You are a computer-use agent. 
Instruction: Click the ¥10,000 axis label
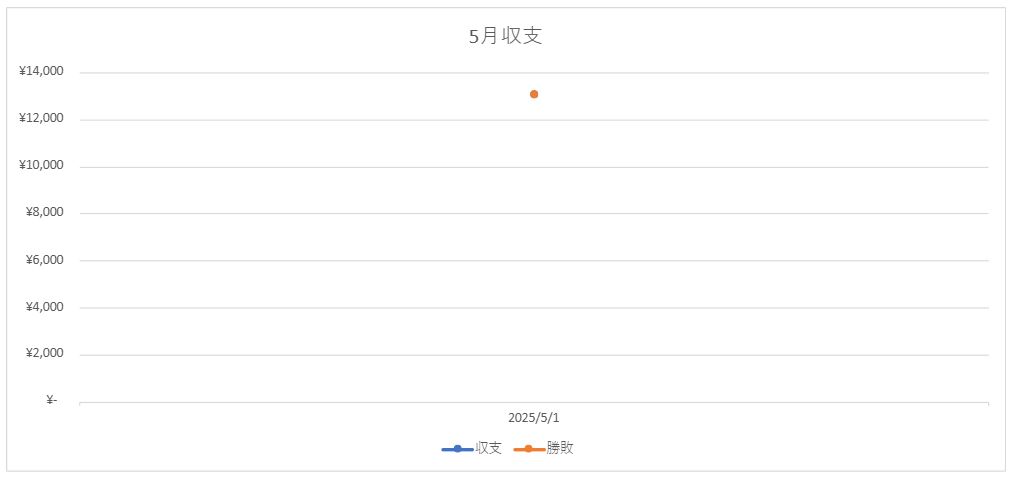pos(41,166)
